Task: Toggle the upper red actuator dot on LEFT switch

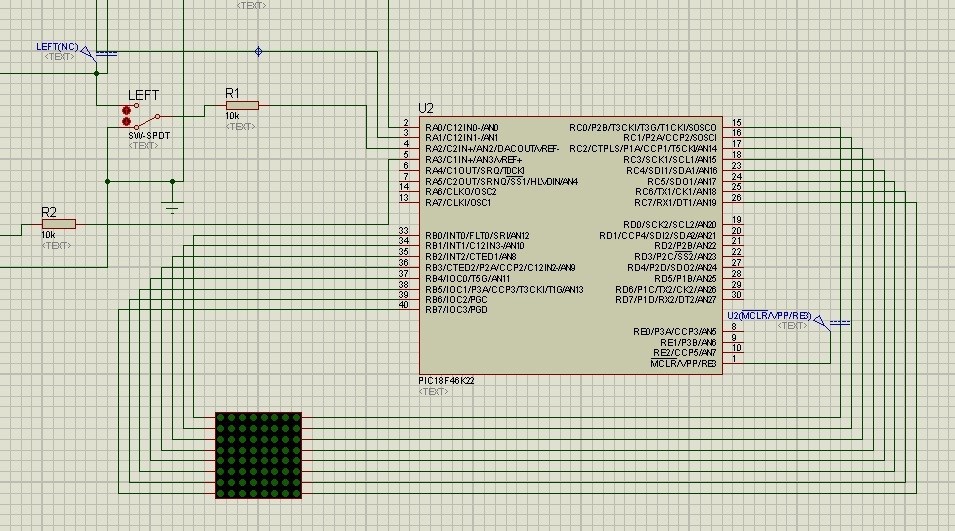Action: [127, 110]
